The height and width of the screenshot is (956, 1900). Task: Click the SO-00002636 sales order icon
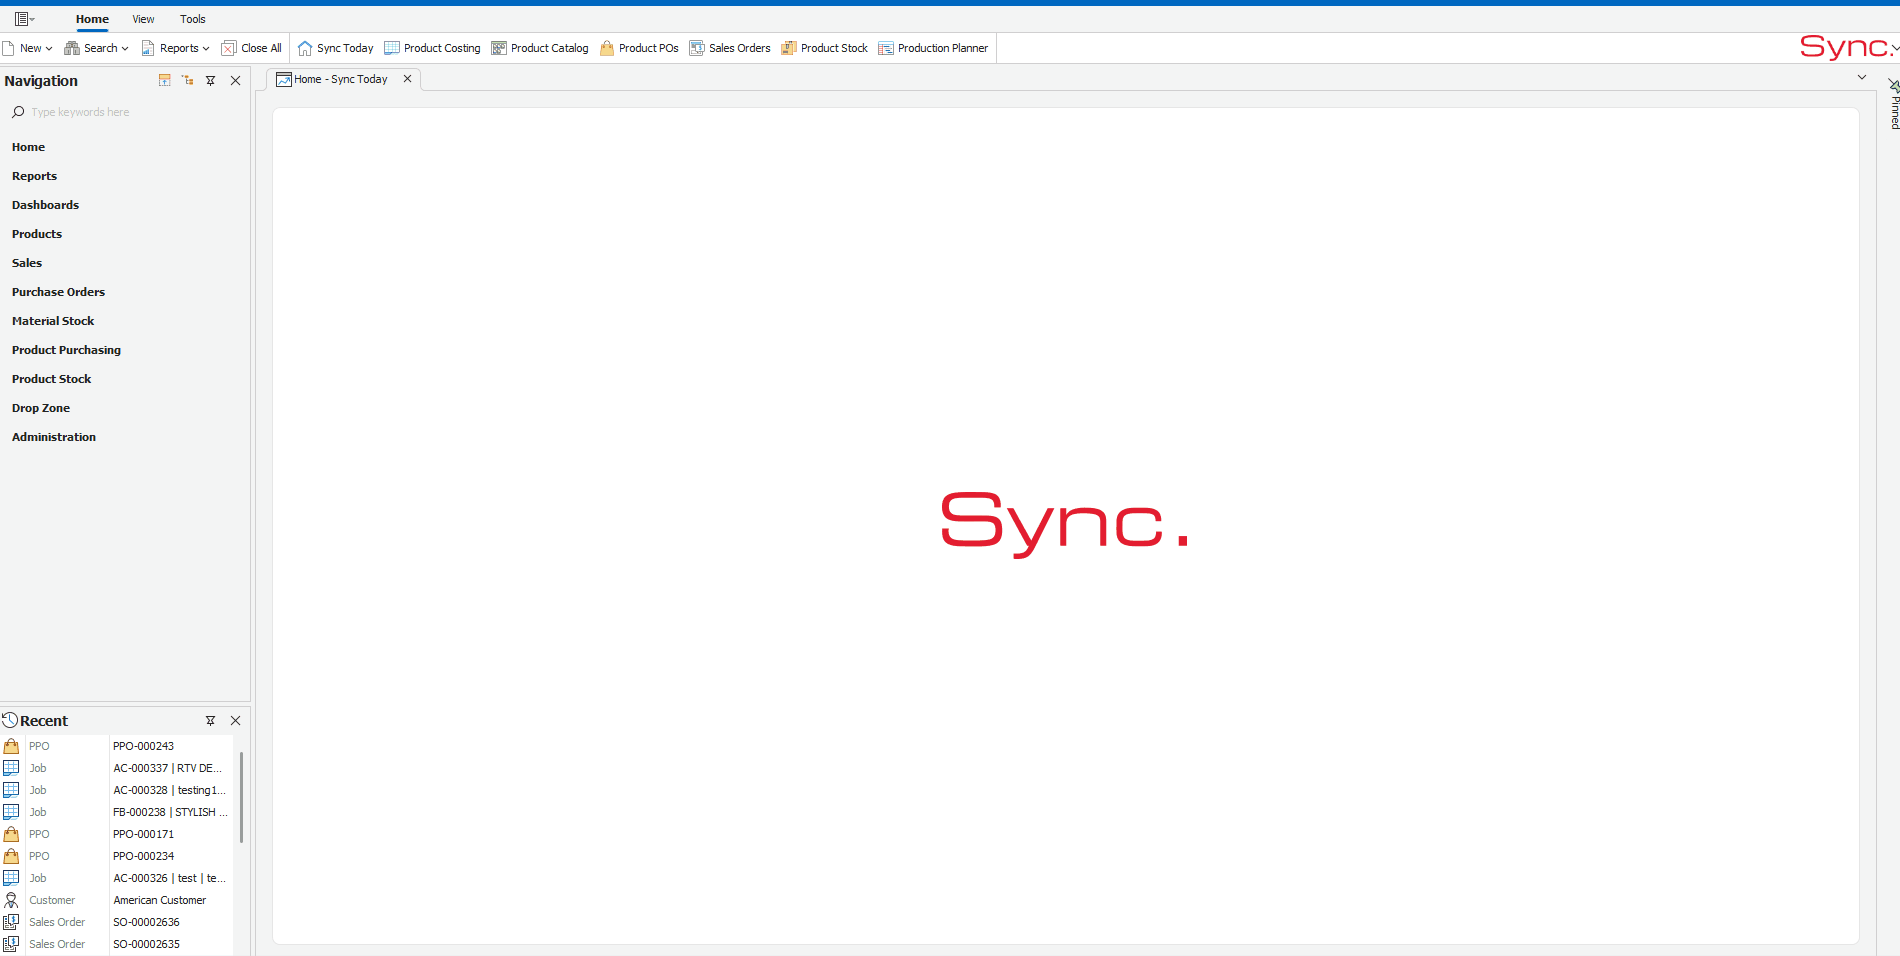click(x=11, y=922)
